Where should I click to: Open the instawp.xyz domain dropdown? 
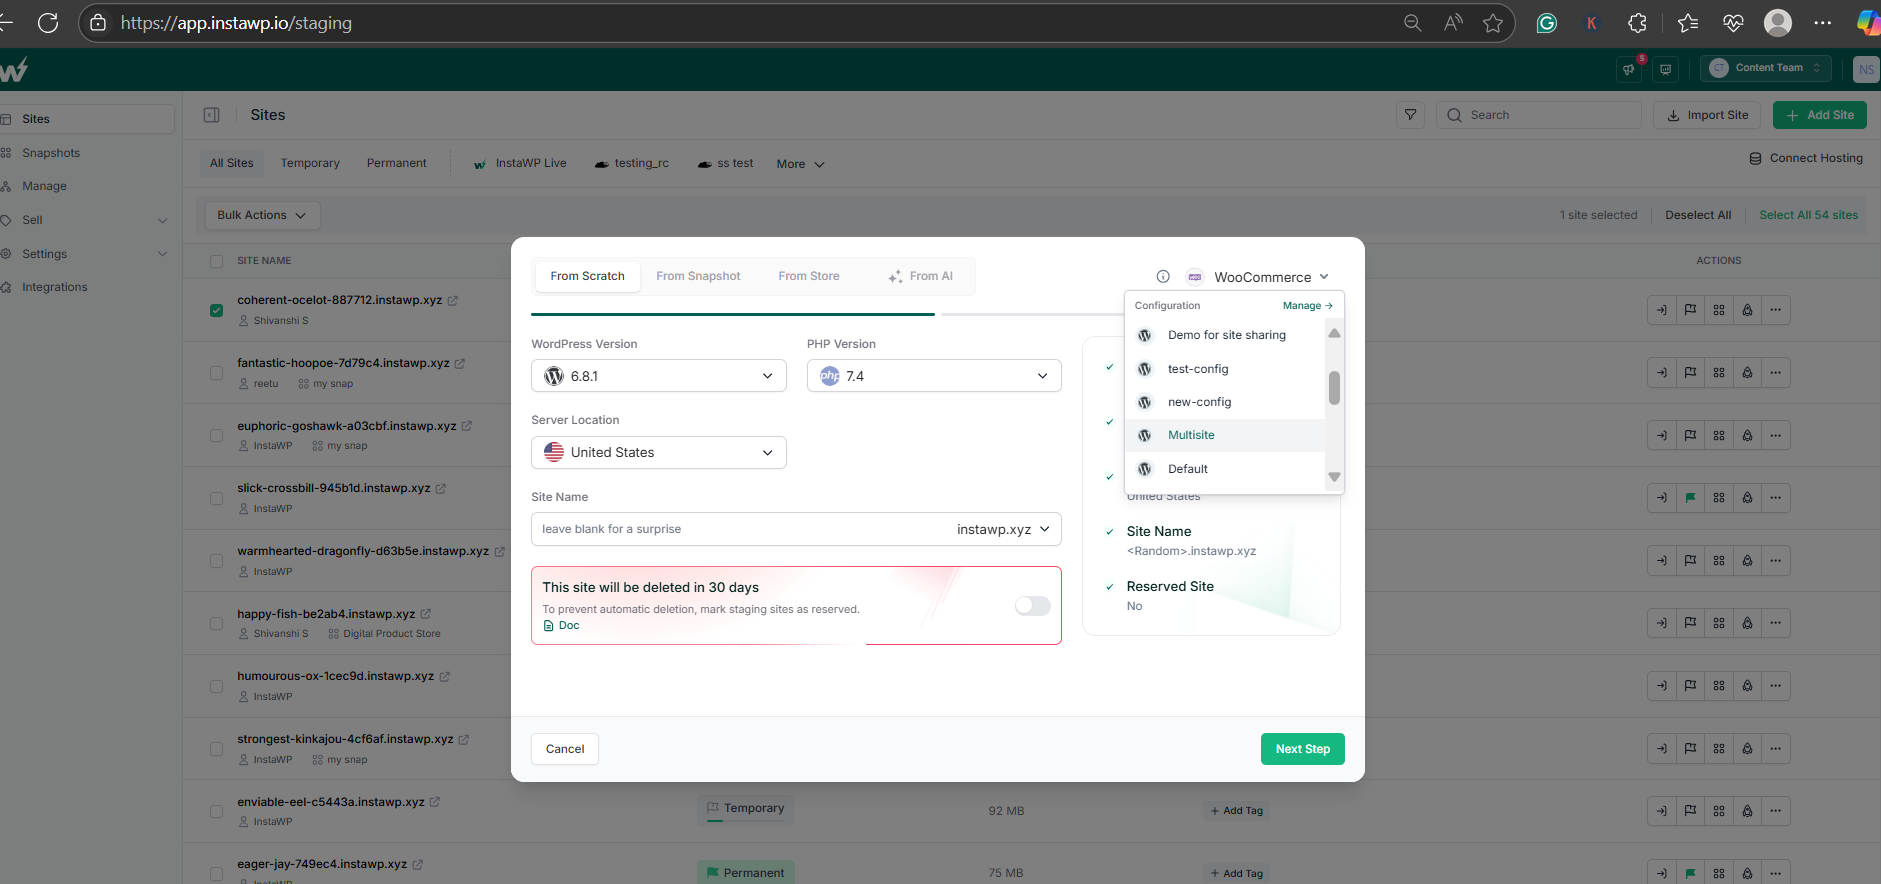(1003, 529)
